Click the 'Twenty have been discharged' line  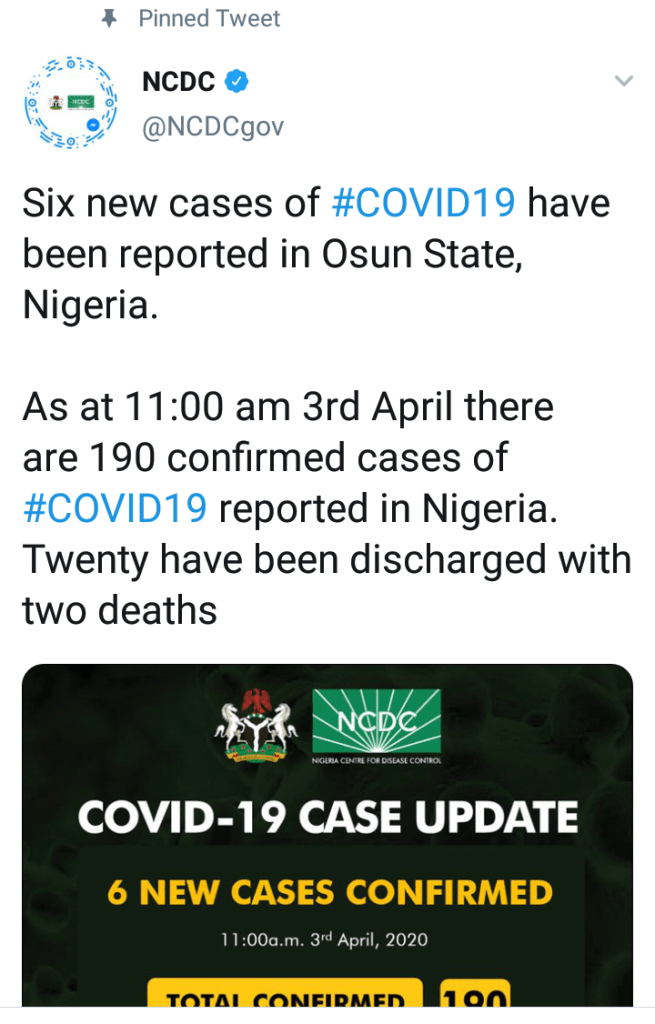(326, 559)
